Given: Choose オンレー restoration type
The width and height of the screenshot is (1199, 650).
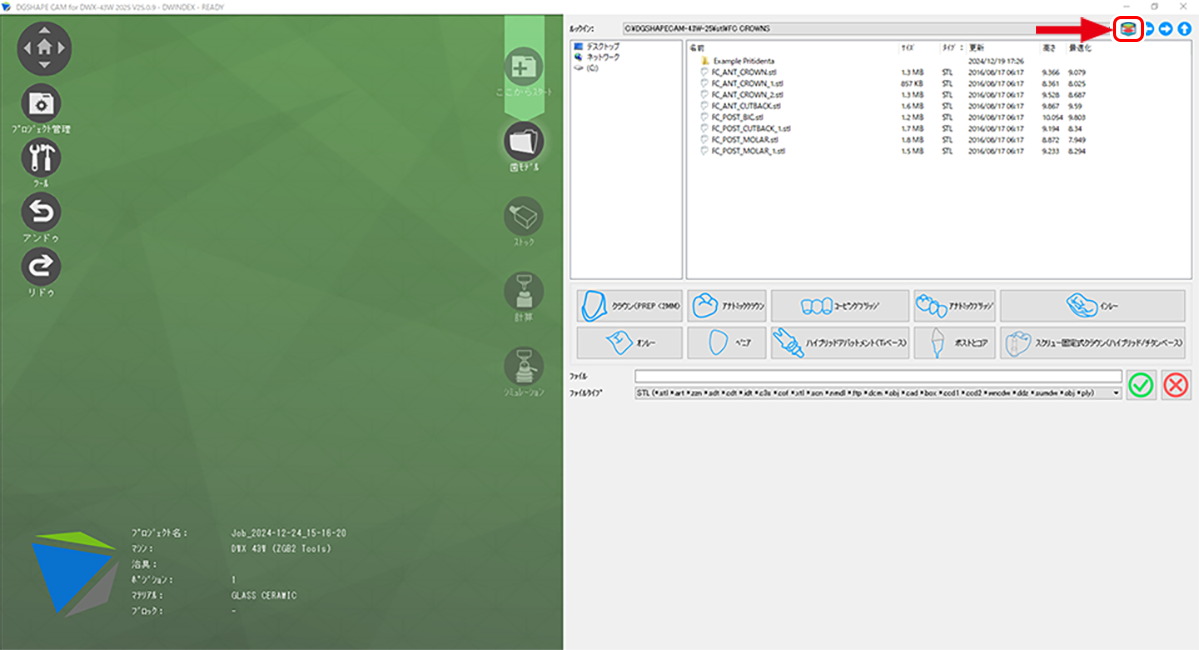Looking at the screenshot, I should pyautogui.click(x=629, y=343).
